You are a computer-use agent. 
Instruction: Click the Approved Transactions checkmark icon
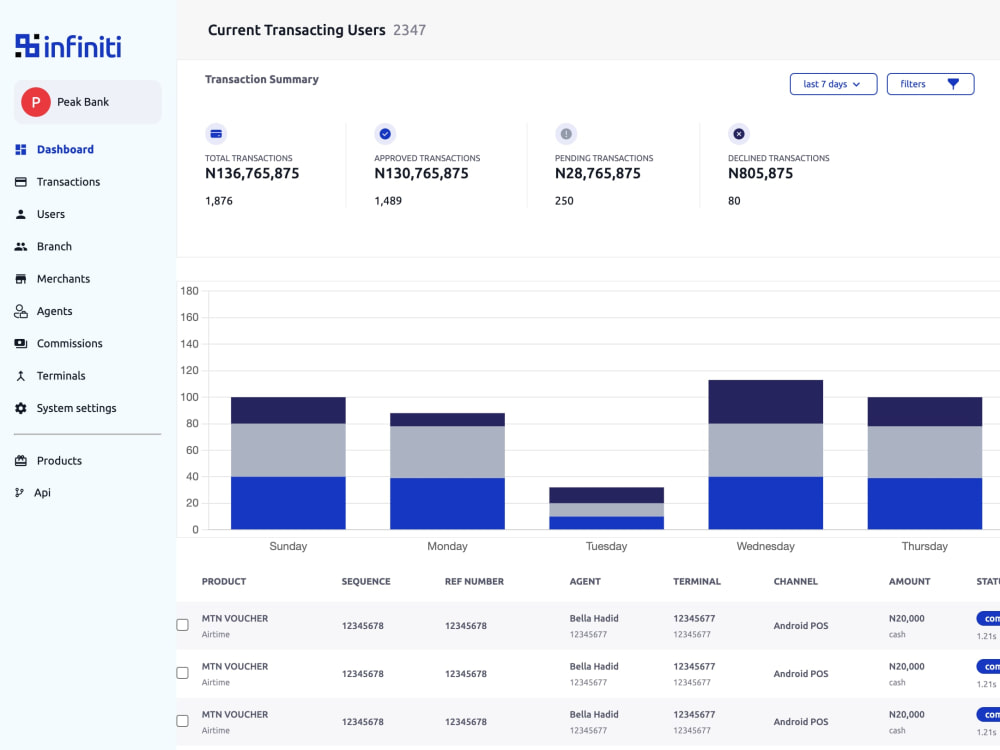[x=385, y=134]
